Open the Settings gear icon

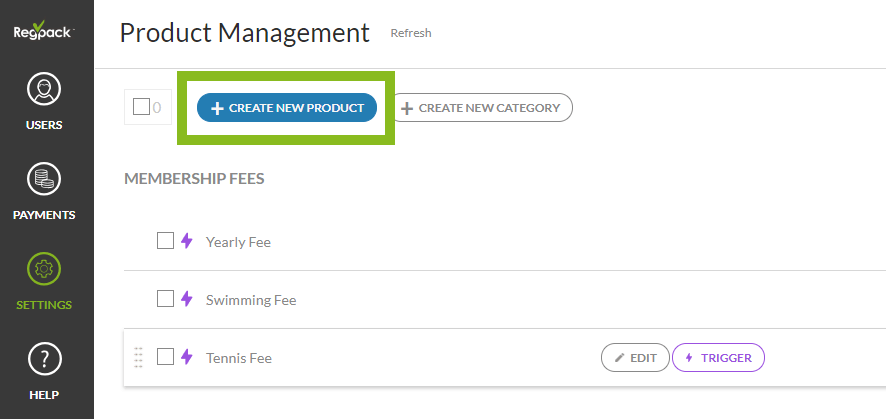point(44,271)
